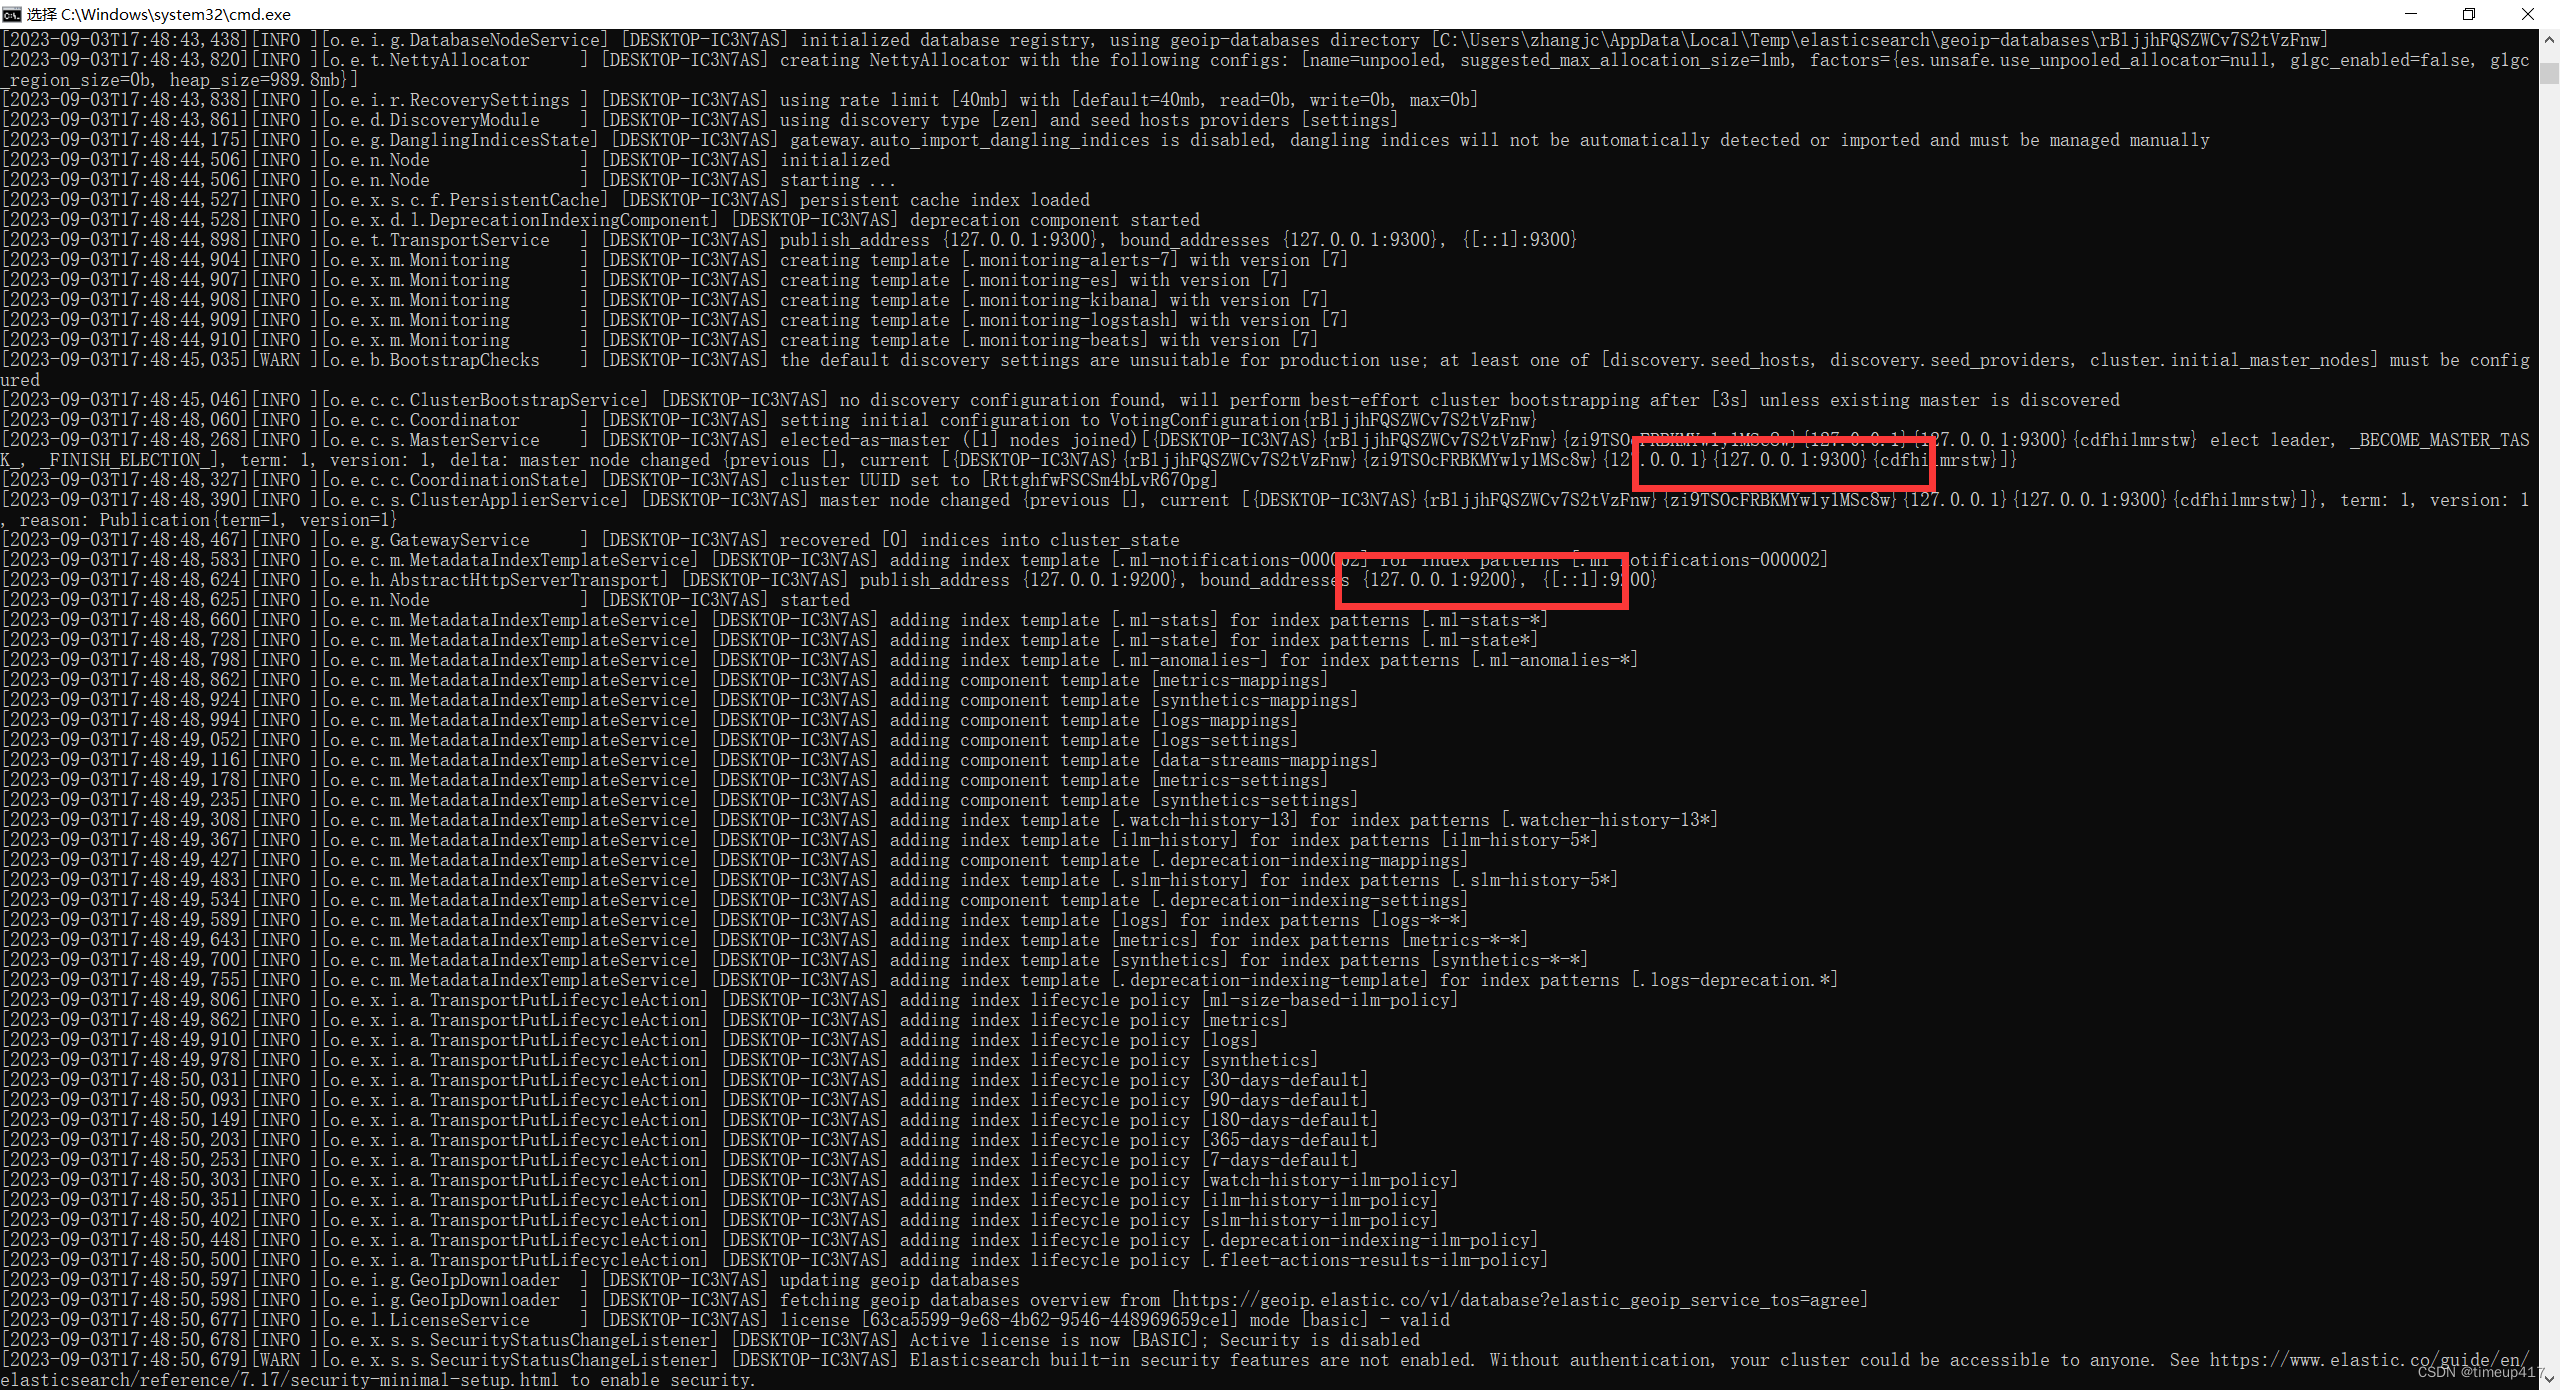Click template name '[.monitoring-es]'

[x=1039, y=280]
